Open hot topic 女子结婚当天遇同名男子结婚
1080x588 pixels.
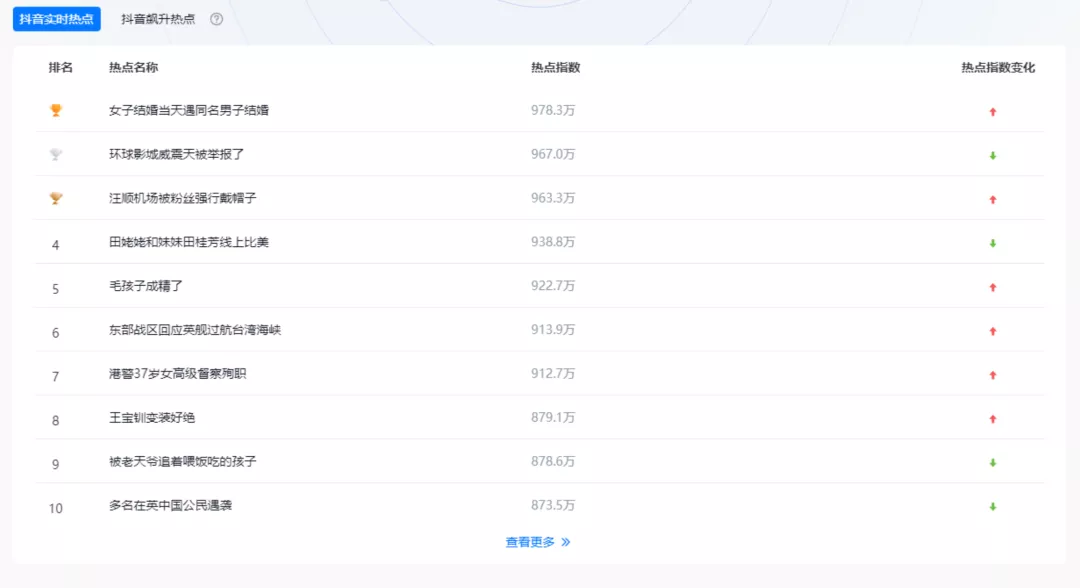click(189, 110)
